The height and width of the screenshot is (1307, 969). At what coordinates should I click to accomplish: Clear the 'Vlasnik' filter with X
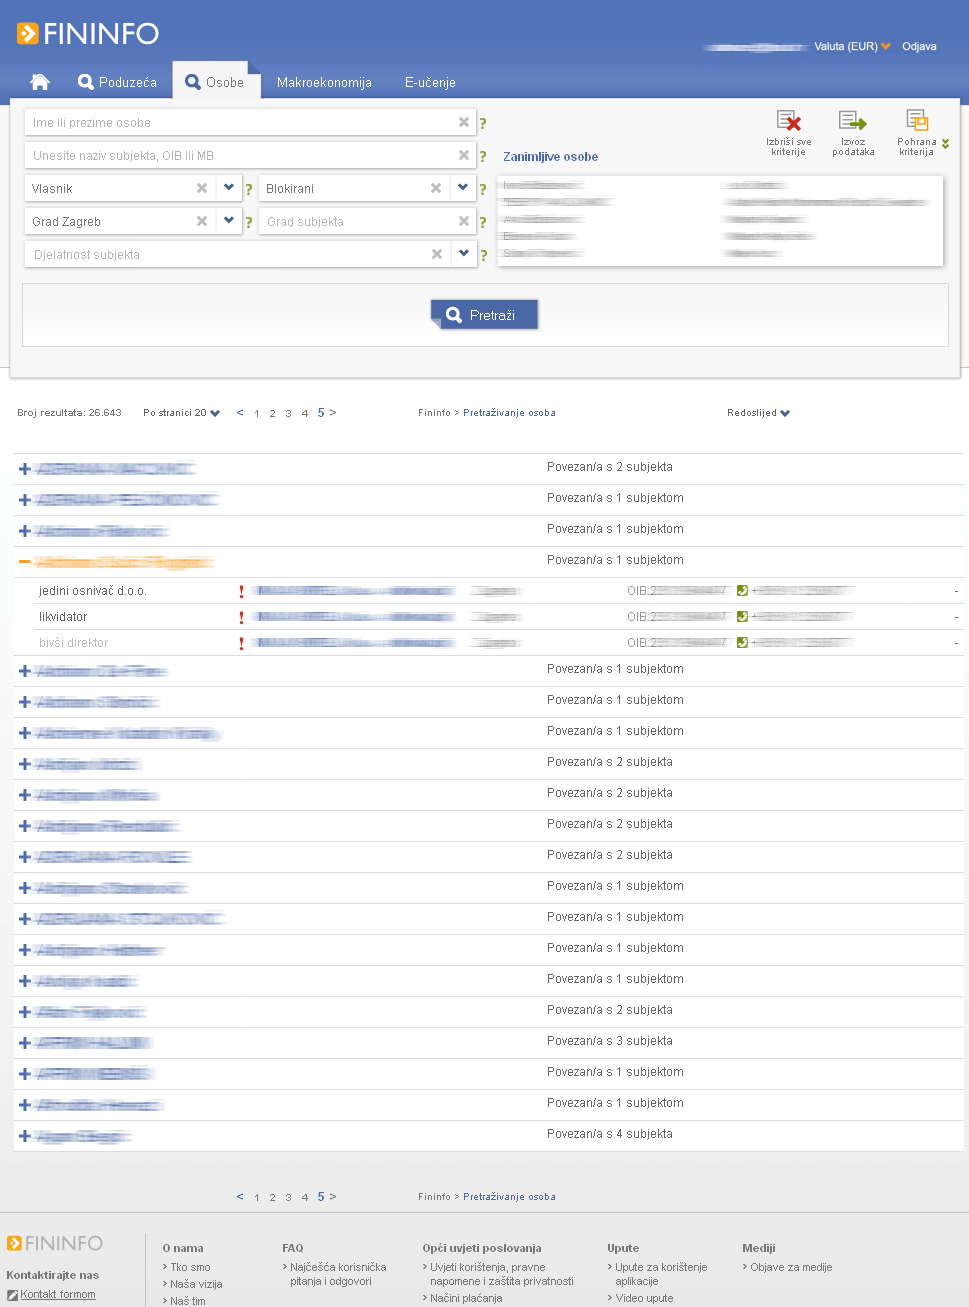coord(202,189)
